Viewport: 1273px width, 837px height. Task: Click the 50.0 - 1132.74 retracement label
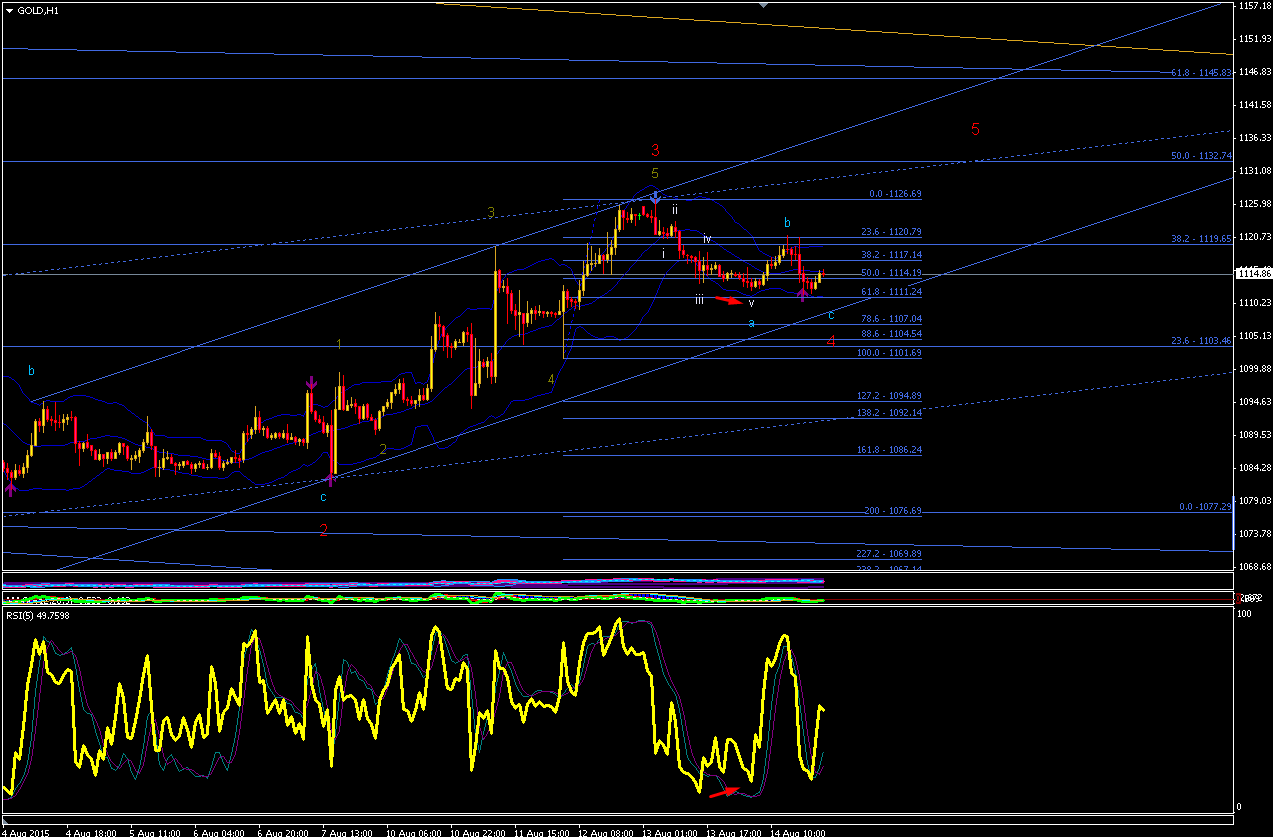pyautogui.click(x=1200, y=156)
